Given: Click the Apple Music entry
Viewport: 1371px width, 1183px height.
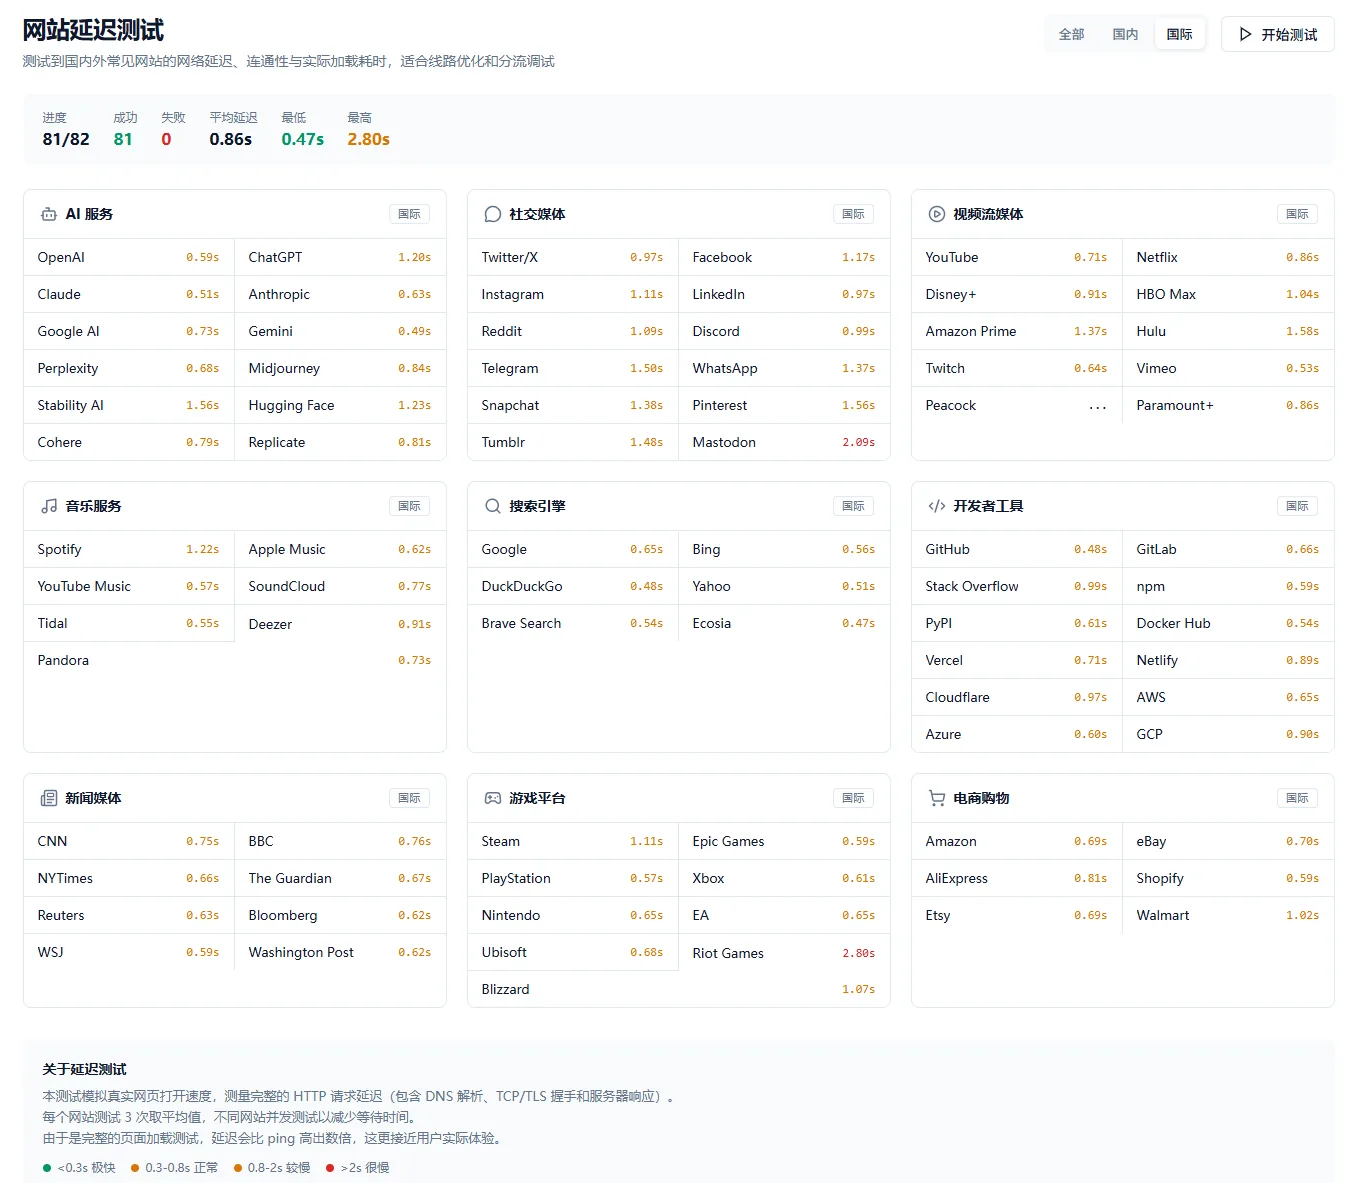Looking at the screenshot, I should [340, 549].
